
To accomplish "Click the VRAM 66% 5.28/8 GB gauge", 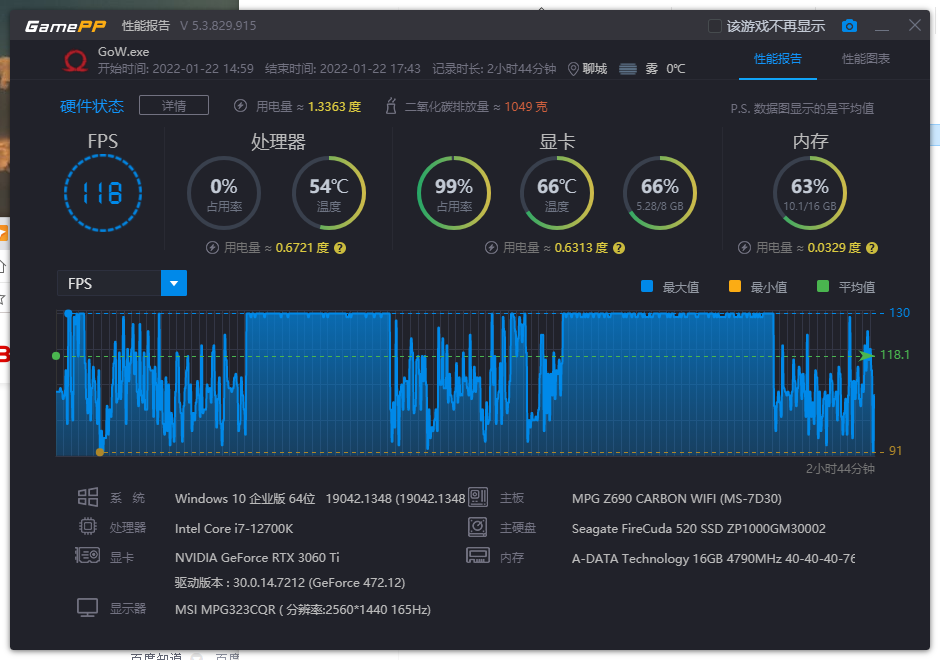I will point(660,193).
